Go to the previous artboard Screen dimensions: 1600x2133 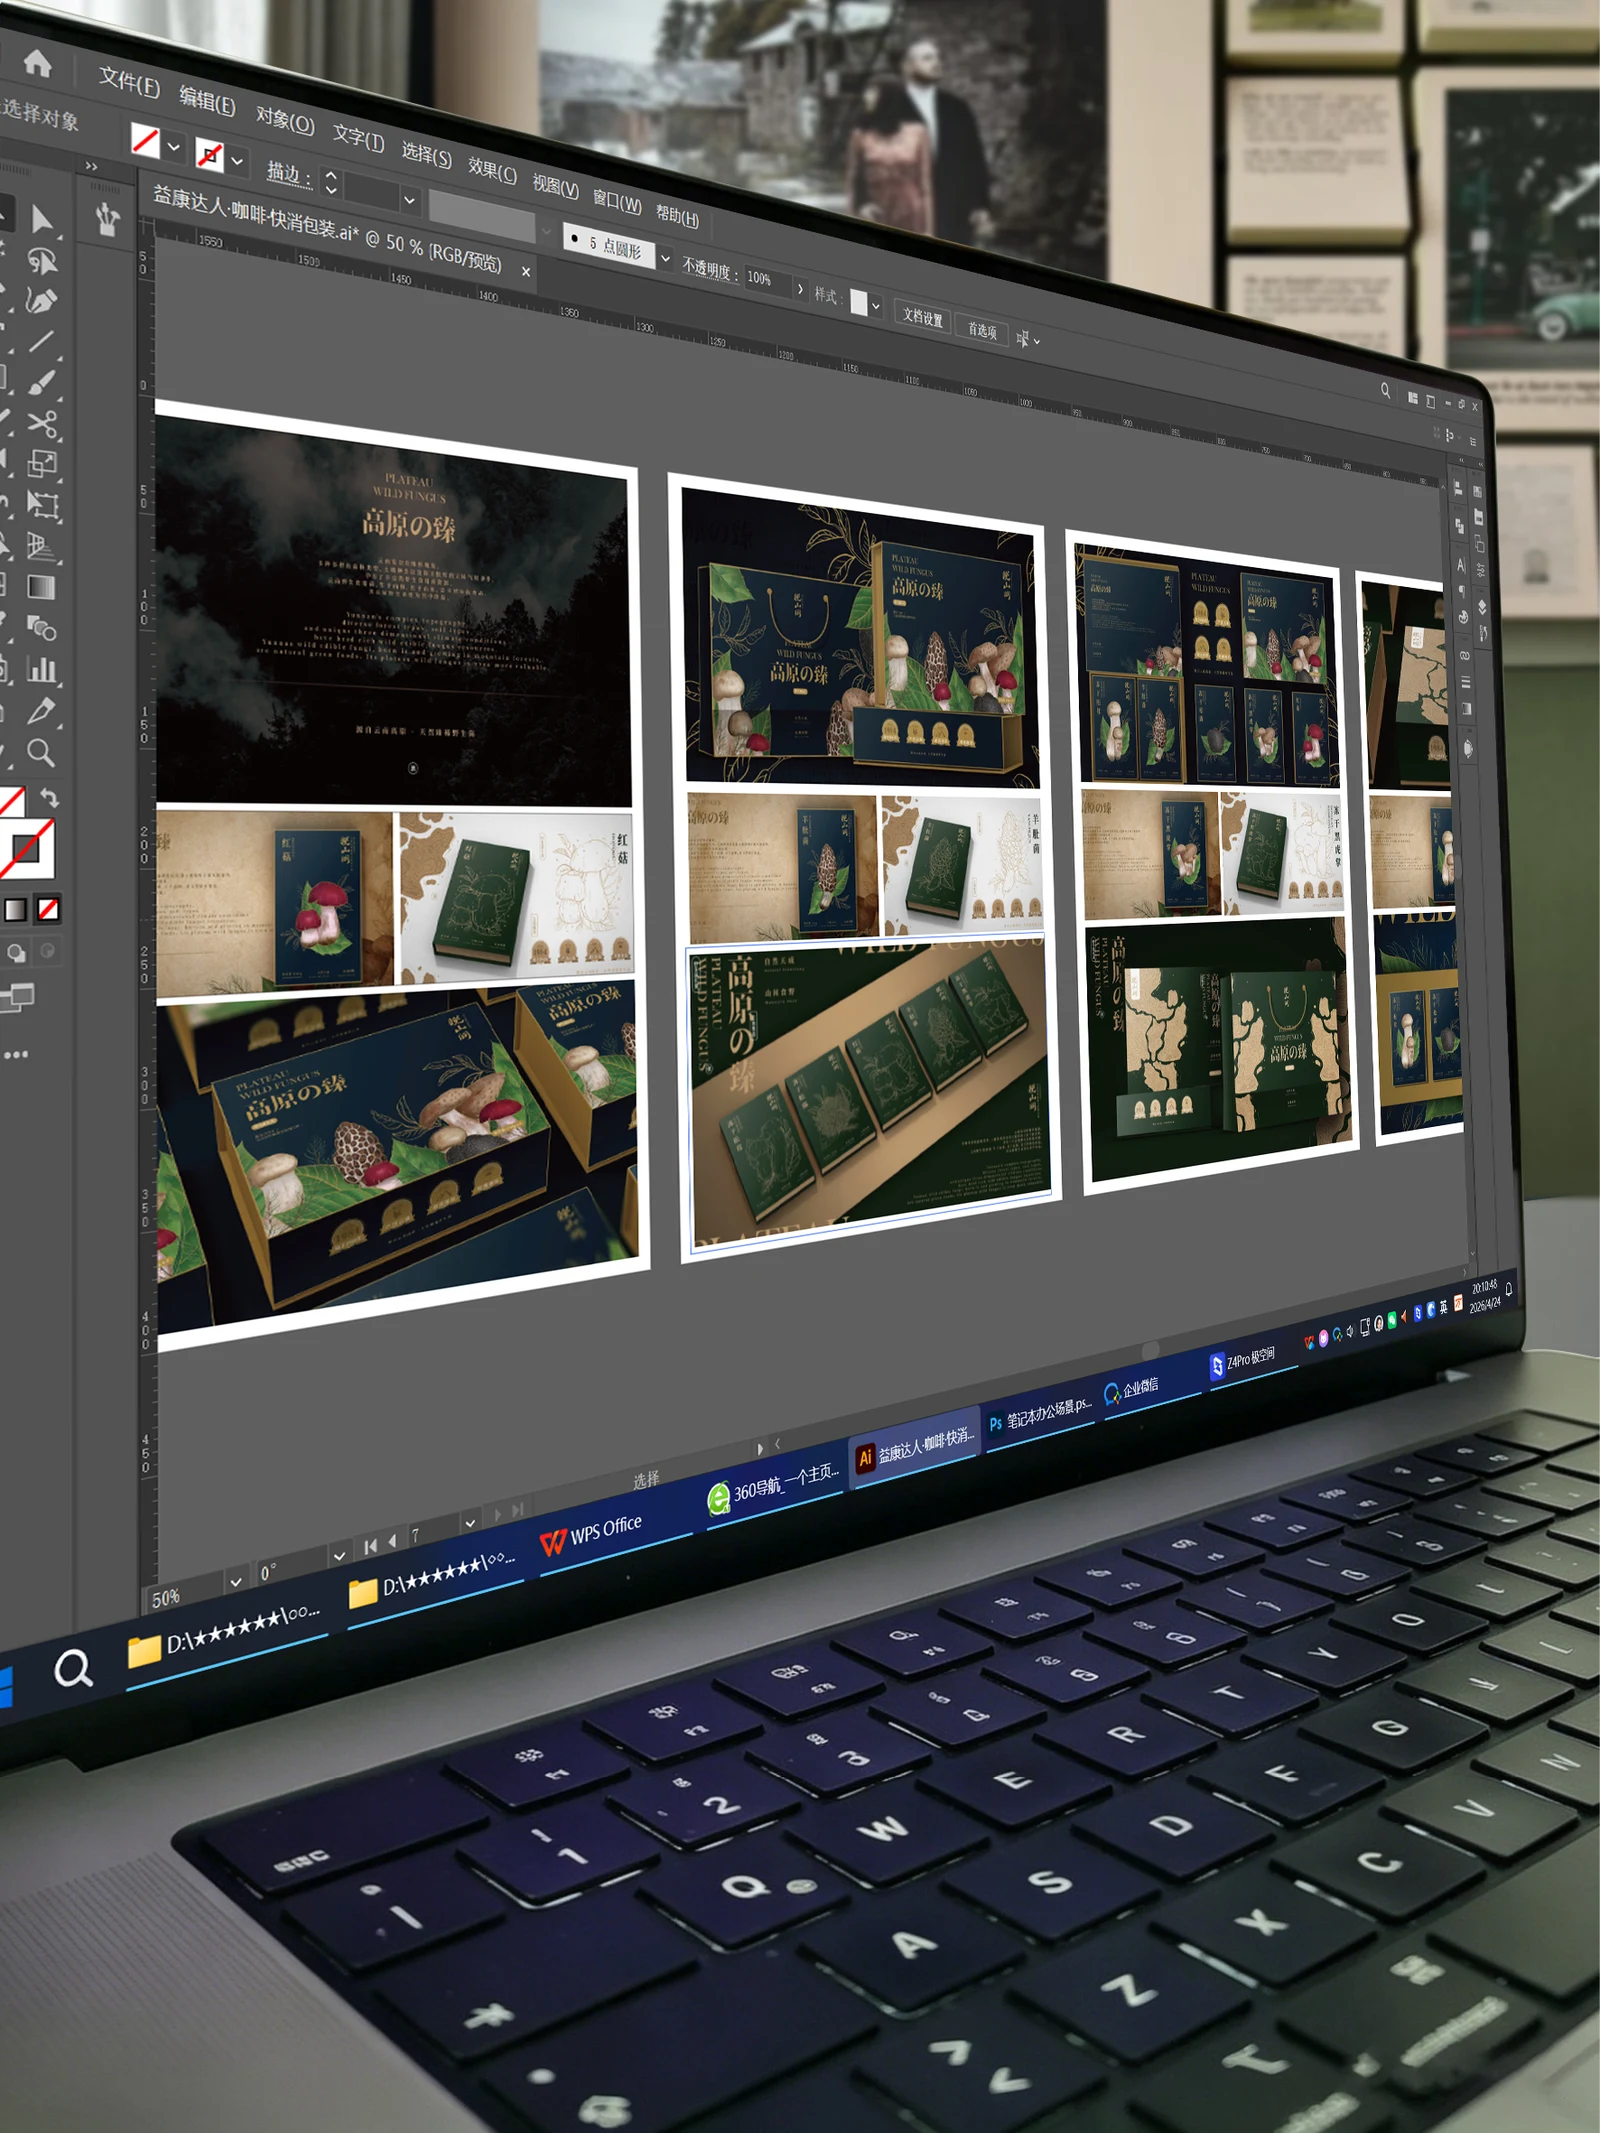tap(392, 1541)
